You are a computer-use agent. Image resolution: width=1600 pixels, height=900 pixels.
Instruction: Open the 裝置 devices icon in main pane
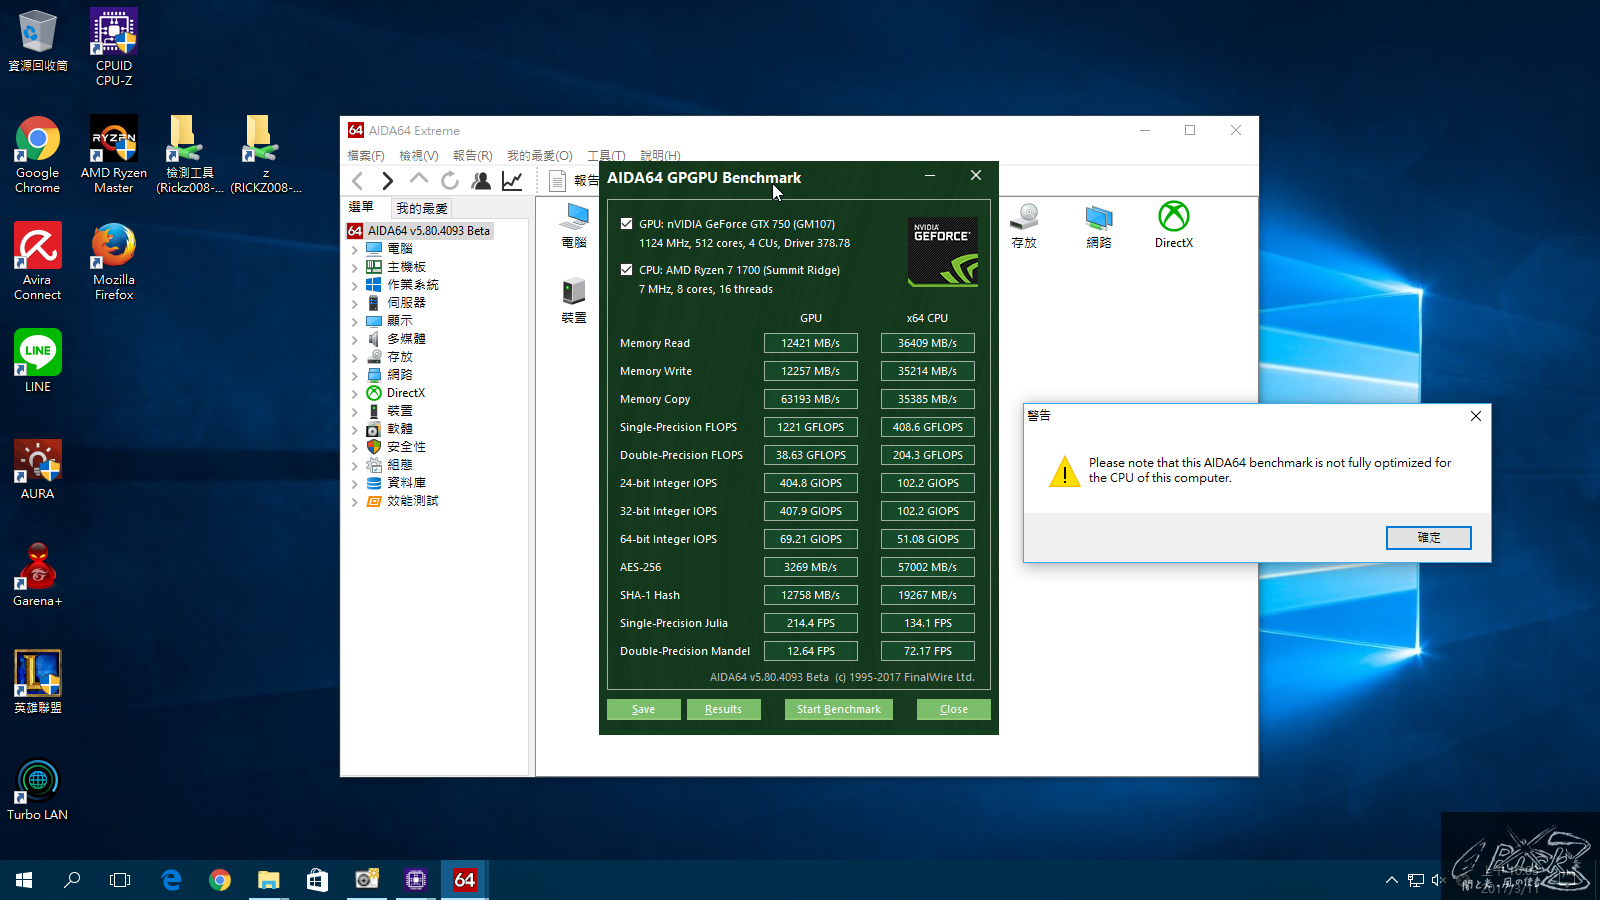pyautogui.click(x=574, y=300)
